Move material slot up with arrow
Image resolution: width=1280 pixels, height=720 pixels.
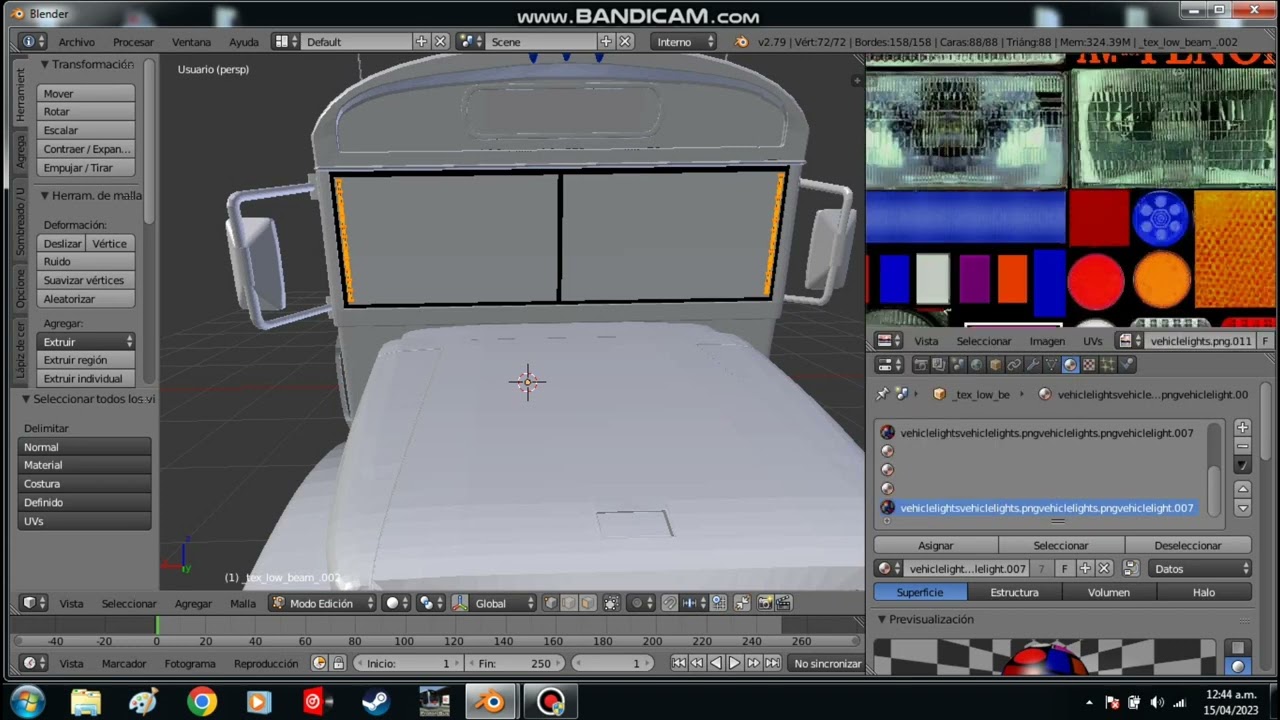click(1242, 489)
